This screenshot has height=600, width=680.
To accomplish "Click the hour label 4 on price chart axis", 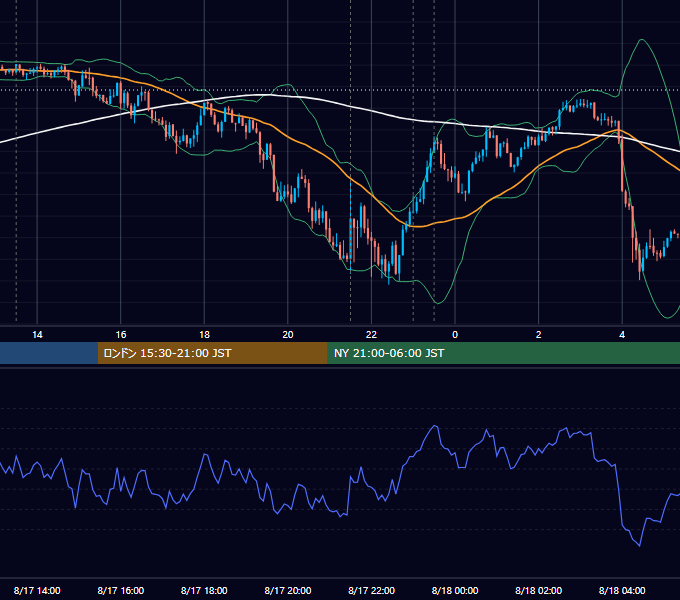I will tap(622, 335).
